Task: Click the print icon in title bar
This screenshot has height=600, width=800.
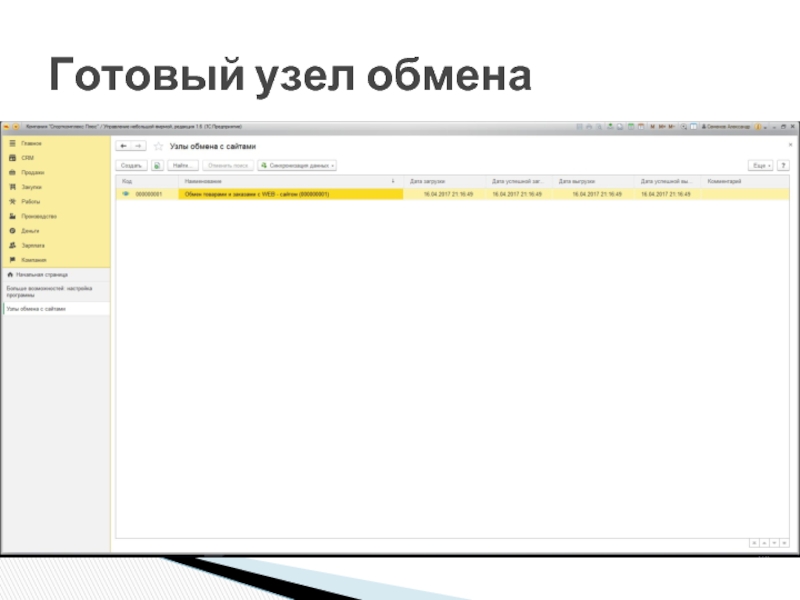Action: pos(589,127)
